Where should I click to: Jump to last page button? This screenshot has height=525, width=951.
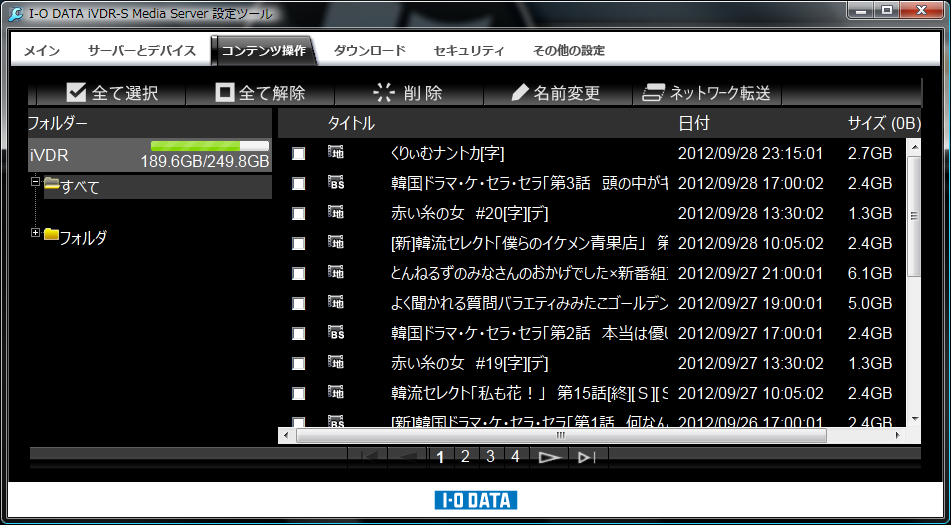(x=588, y=457)
